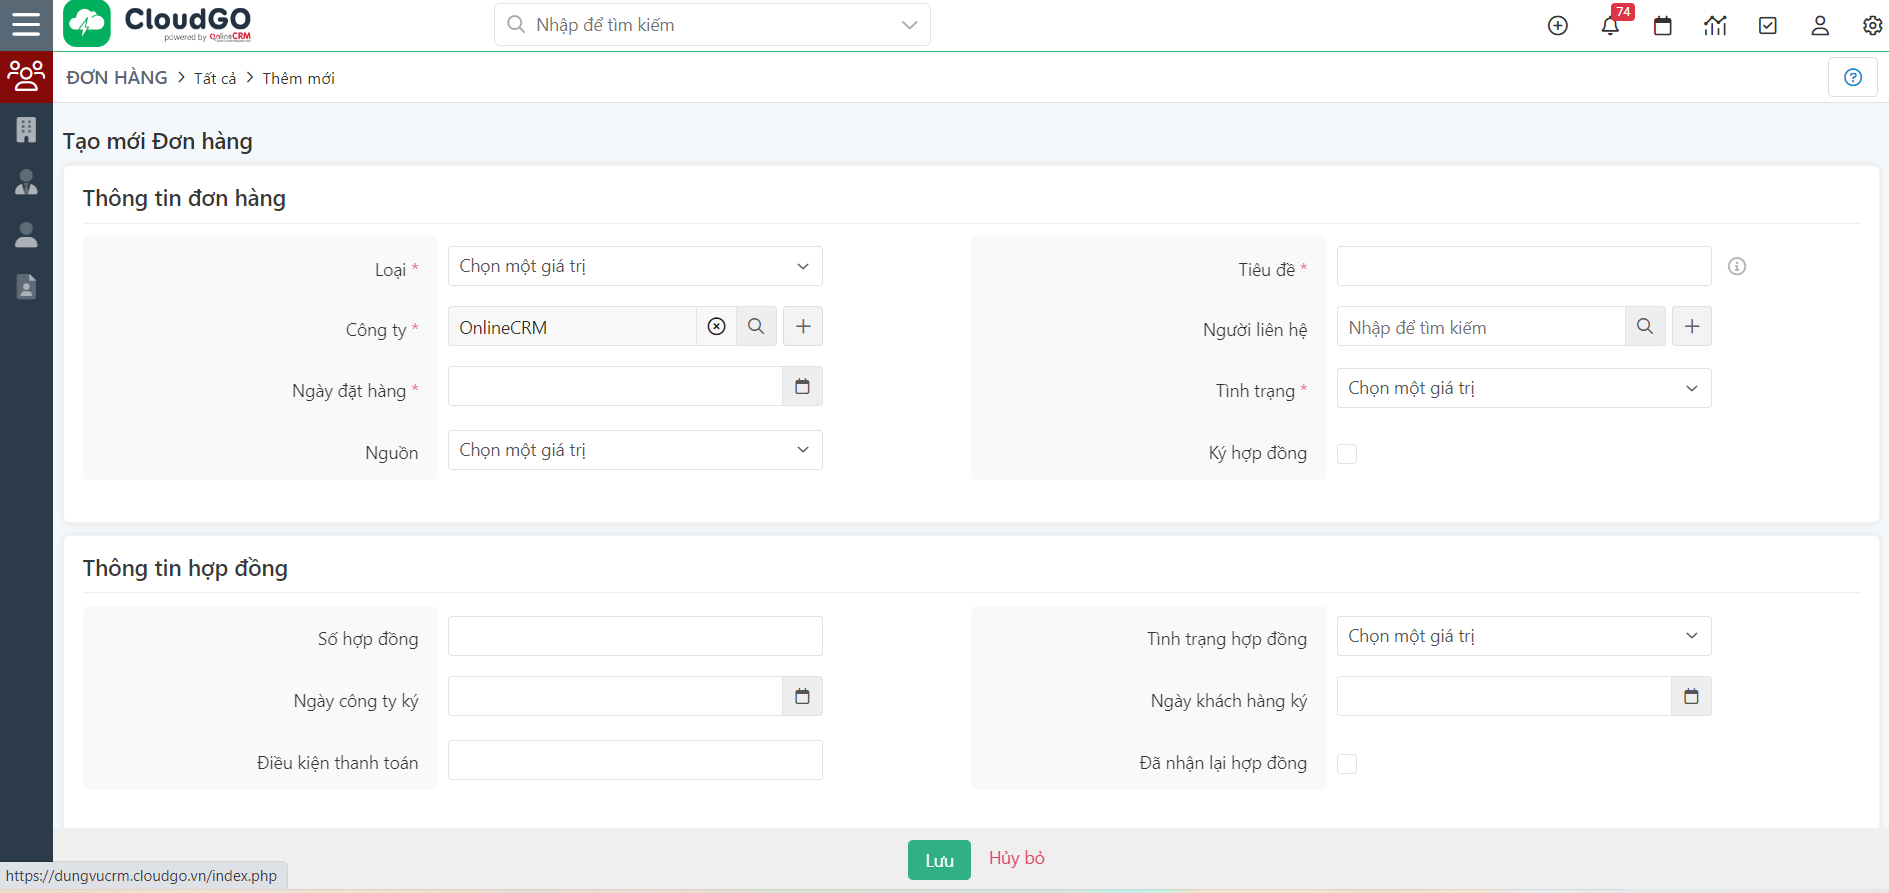Open the quick create plus icon
Viewport: 1889px width, 893px height.
pos(1557,26)
